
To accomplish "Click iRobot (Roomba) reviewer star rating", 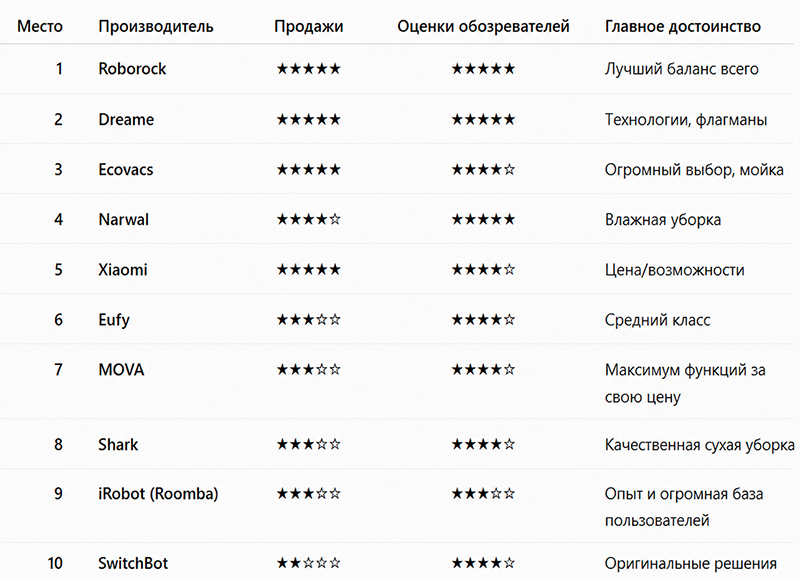I will 483,494.
